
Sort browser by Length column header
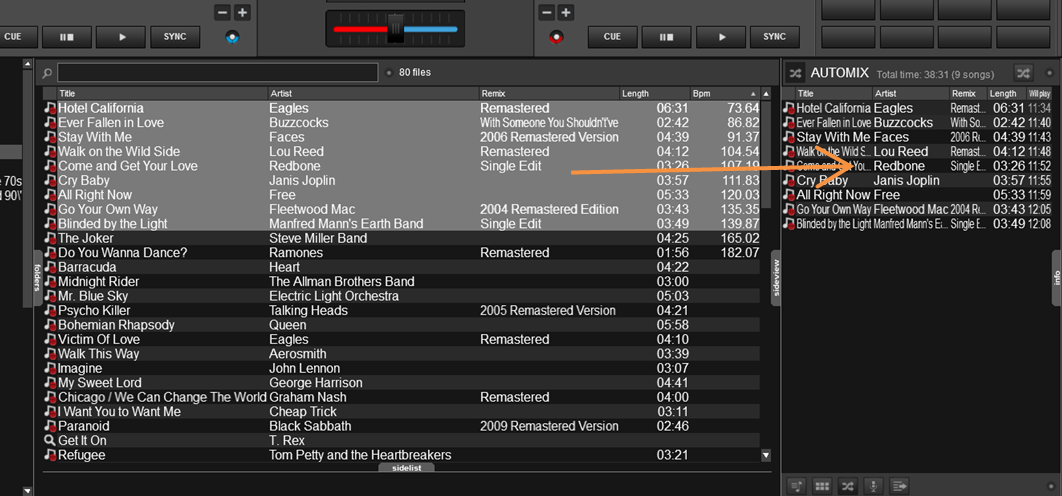tap(655, 94)
